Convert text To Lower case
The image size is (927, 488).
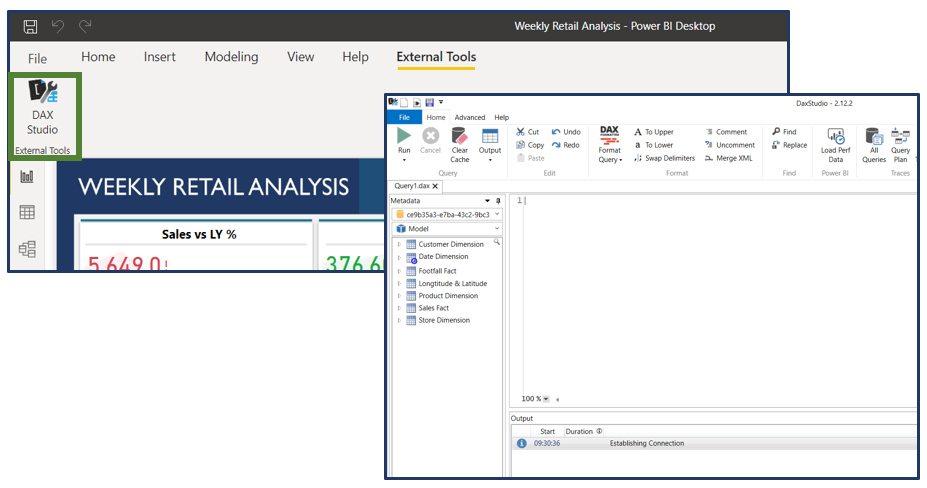pyautogui.click(x=653, y=145)
